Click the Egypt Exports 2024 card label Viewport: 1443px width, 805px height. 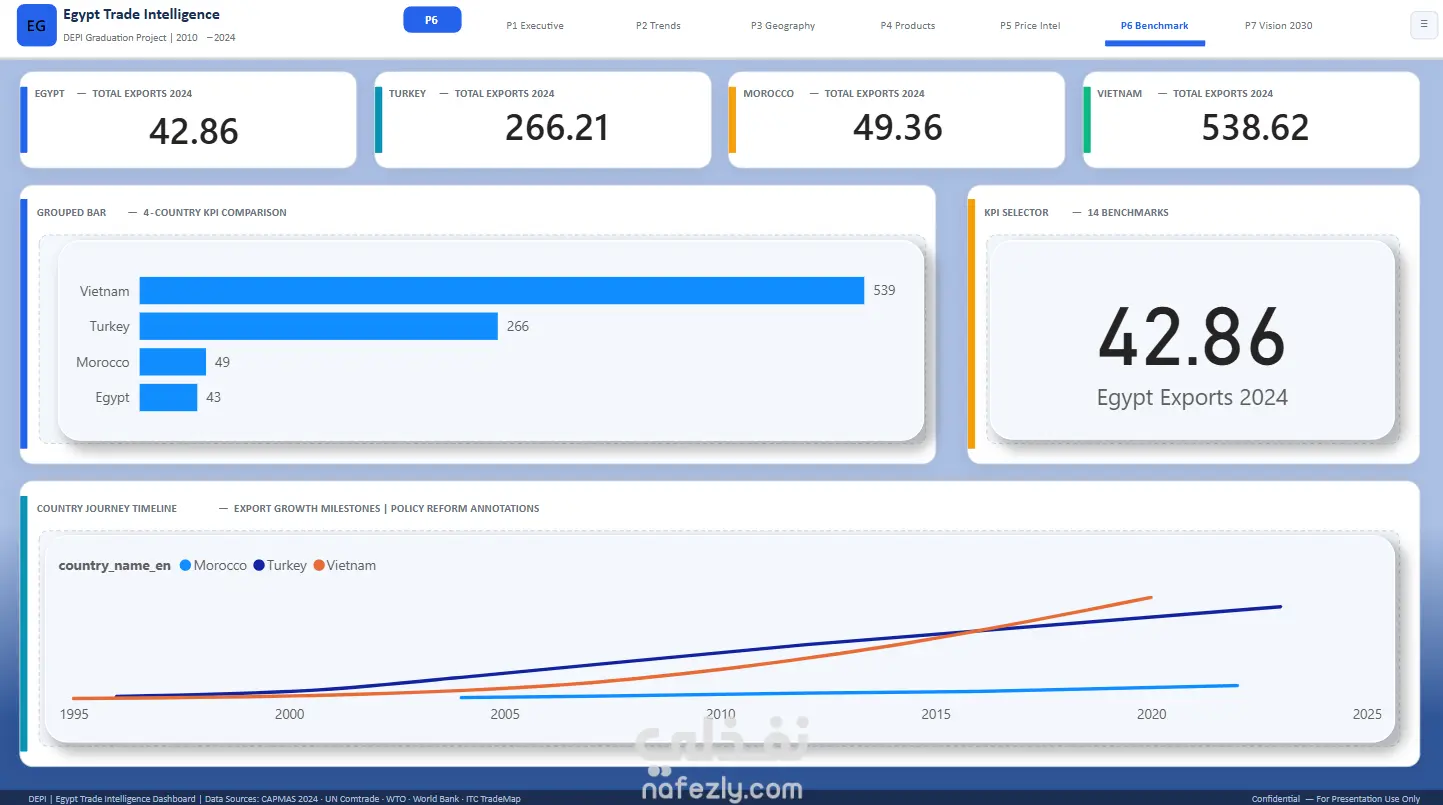pyautogui.click(x=1192, y=398)
